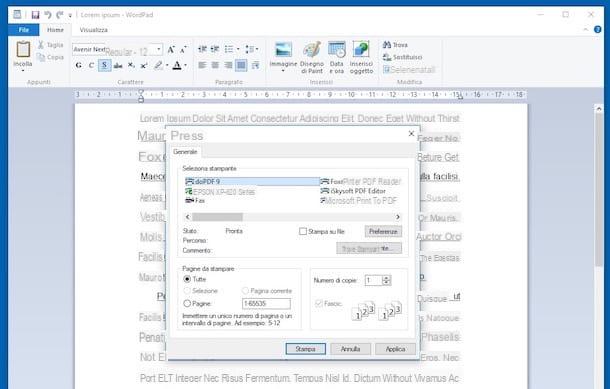Click Sostituisci replace button
Image resolution: width=610 pixels, height=389 pixels.
[402, 57]
